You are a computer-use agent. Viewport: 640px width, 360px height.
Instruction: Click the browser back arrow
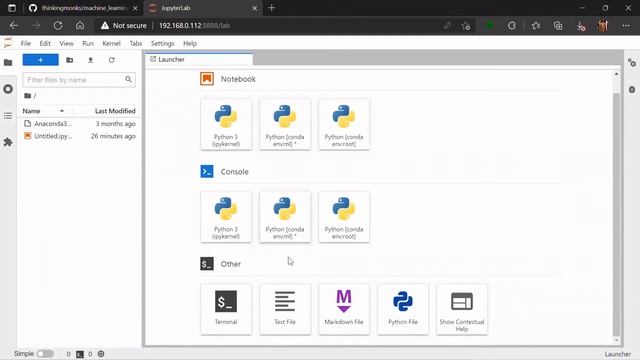tap(14, 25)
